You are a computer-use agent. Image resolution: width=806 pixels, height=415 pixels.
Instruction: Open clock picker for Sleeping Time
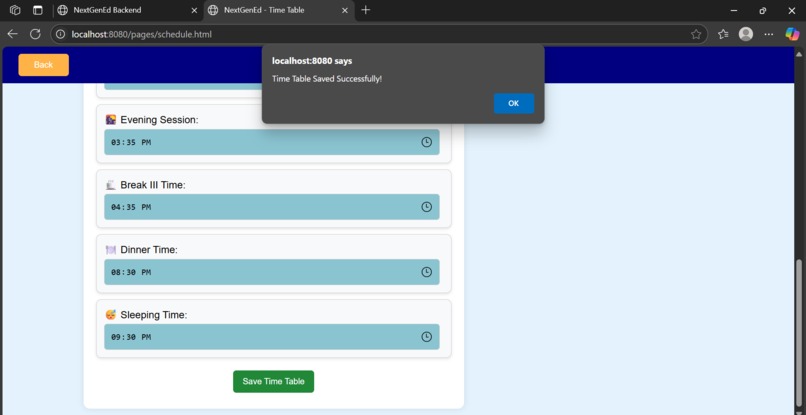pyautogui.click(x=426, y=337)
